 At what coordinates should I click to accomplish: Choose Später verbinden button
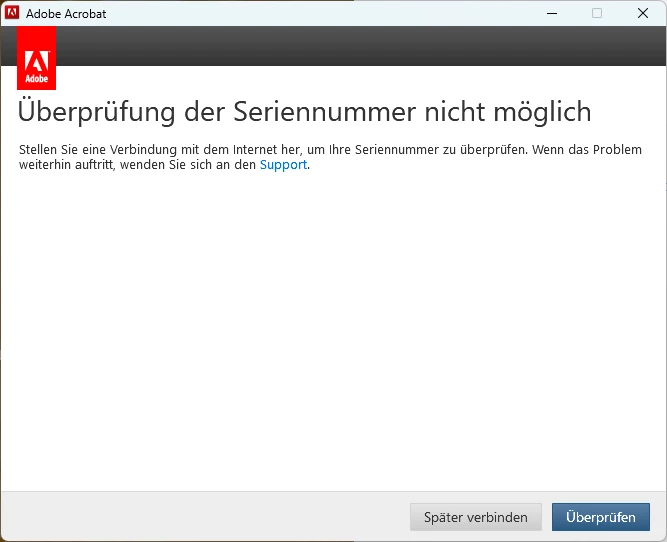476,517
